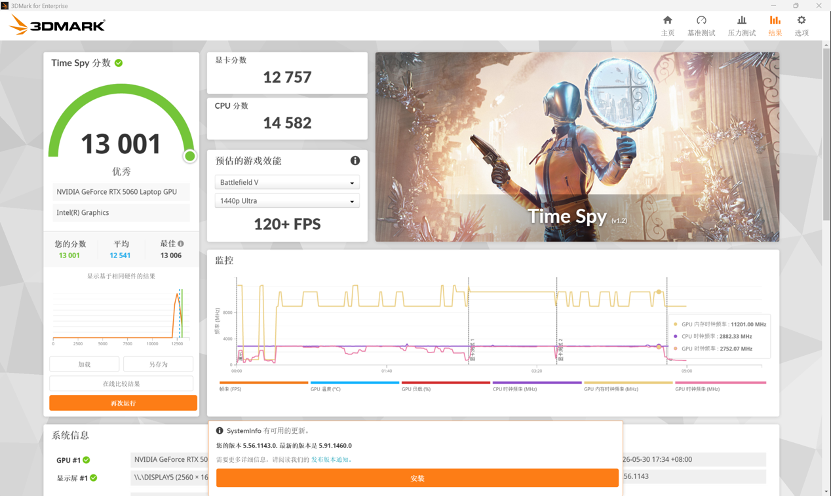Click 在线比较结果 compare online button
The width and height of the screenshot is (832, 496).
[x=122, y=384]
